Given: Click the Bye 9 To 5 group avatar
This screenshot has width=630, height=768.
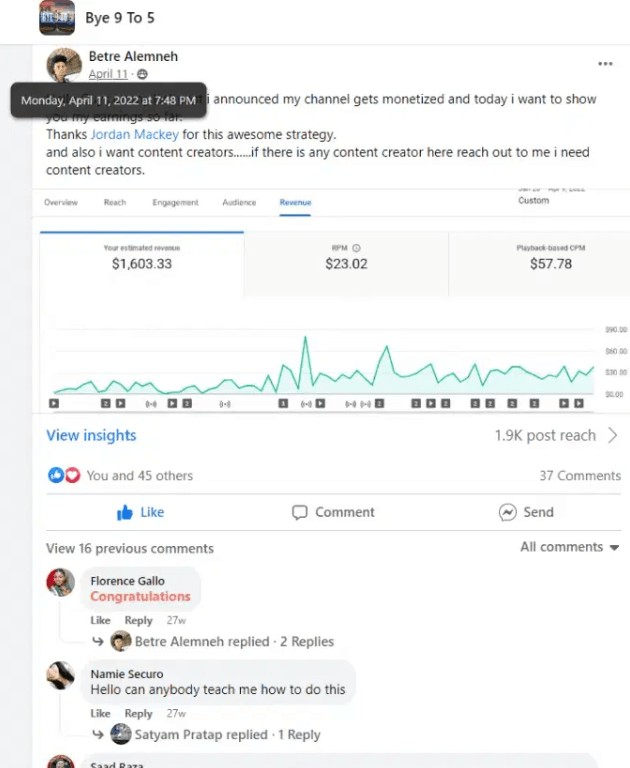Looking at the screenshot, I should [57, 18].
